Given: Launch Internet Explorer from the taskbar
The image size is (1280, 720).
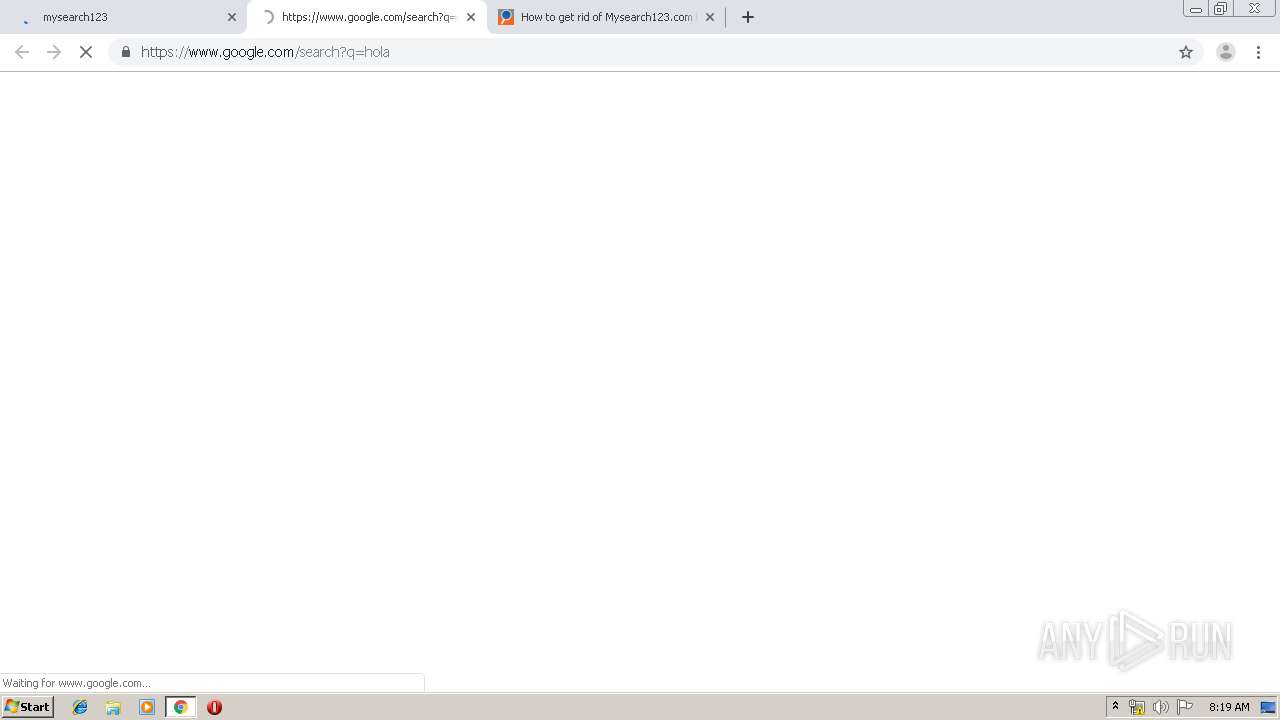Looking at the screenshot, I should click(80, 707).
